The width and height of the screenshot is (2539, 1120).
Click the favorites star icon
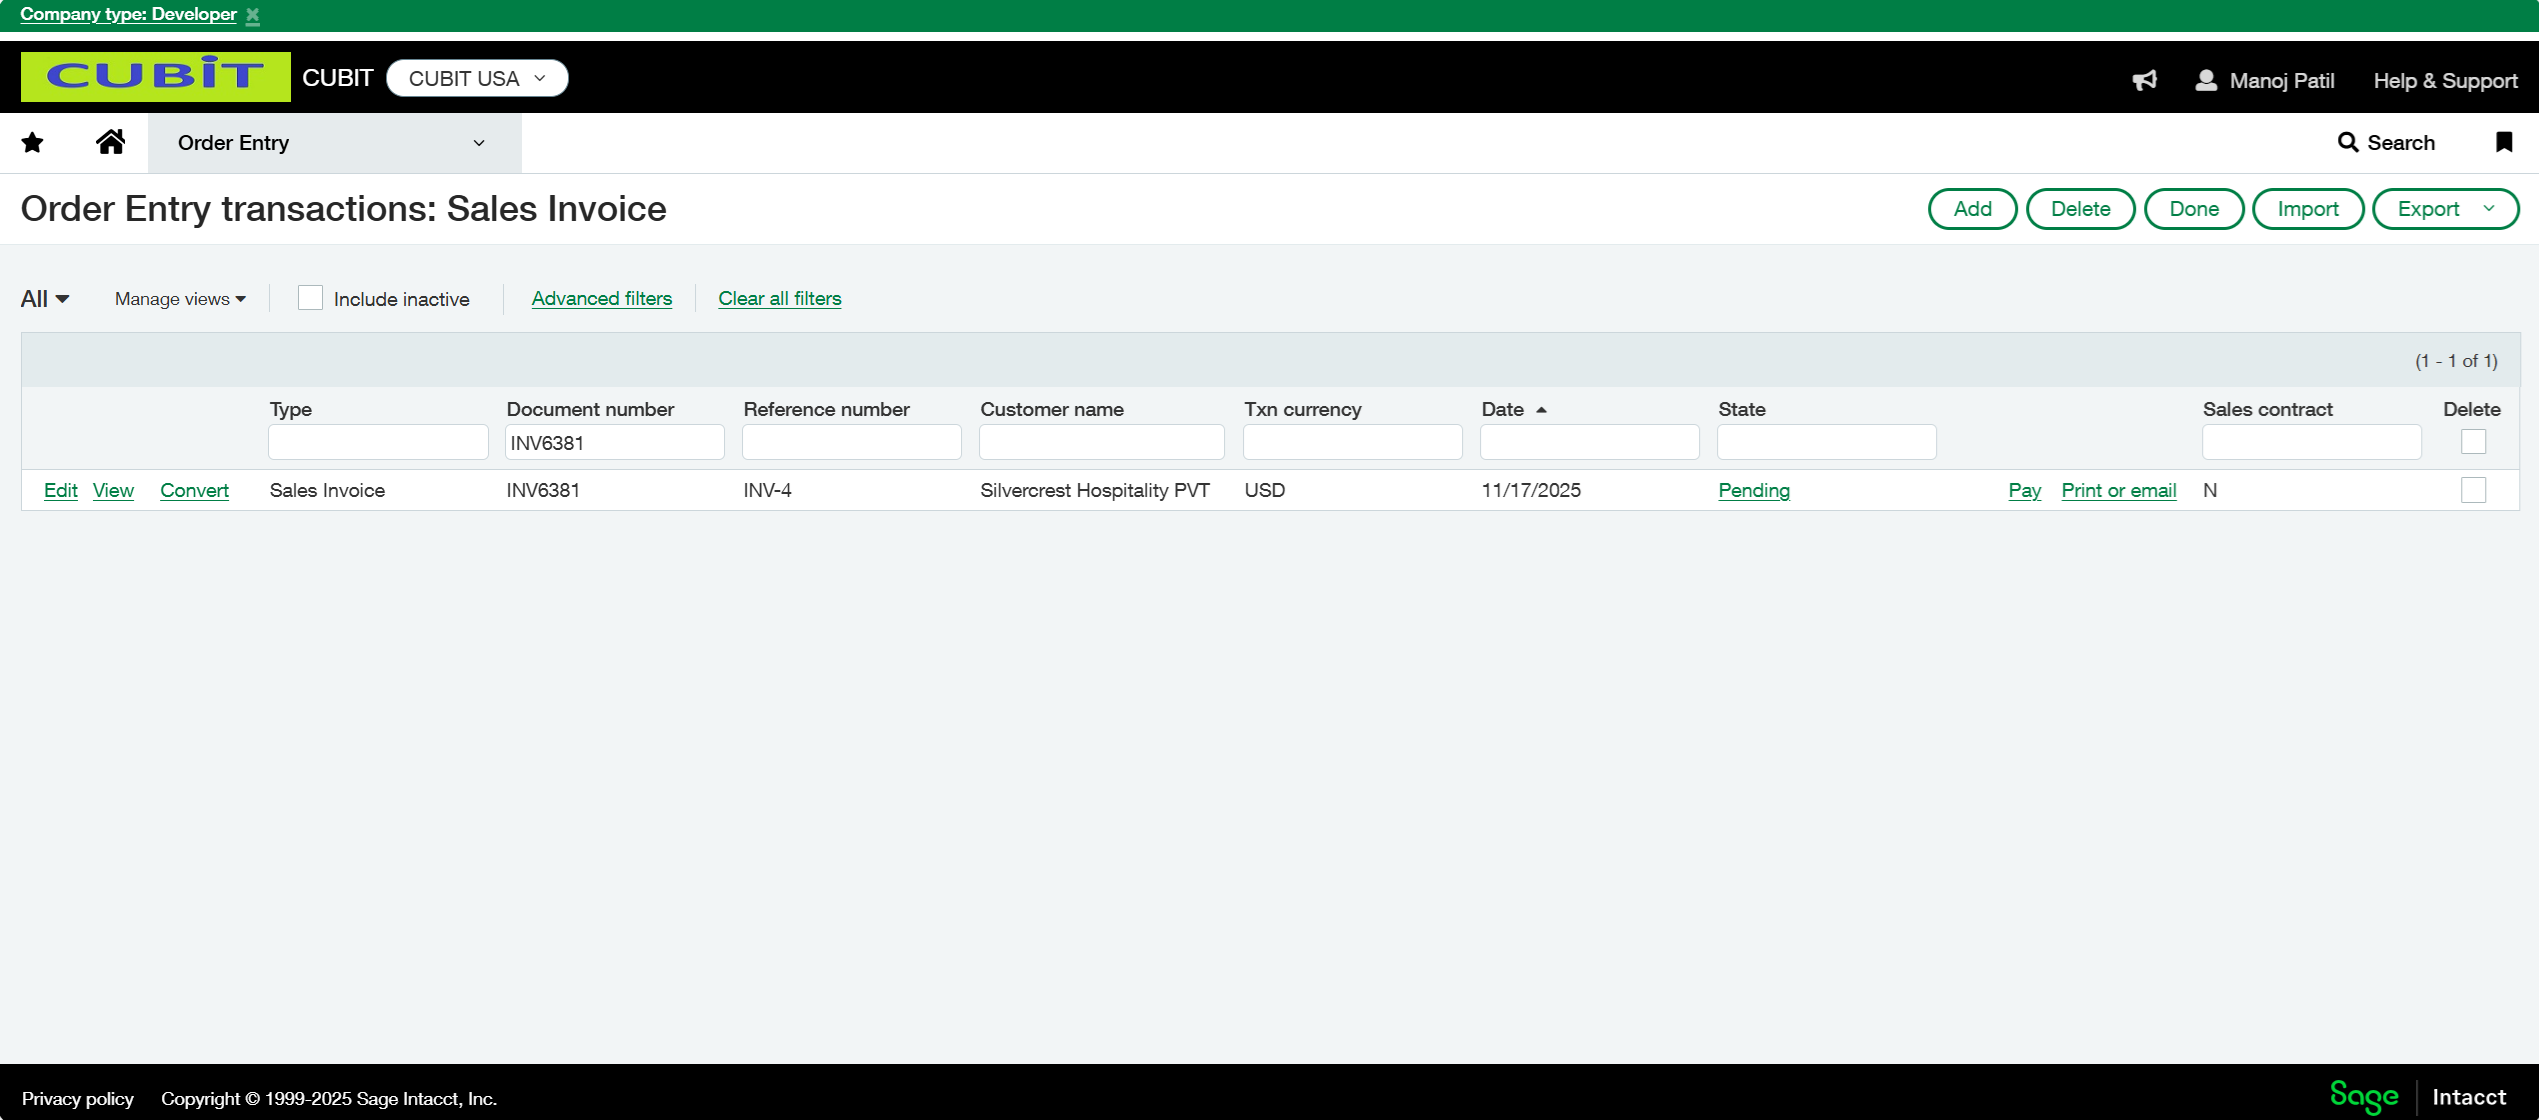pos(32,143)
